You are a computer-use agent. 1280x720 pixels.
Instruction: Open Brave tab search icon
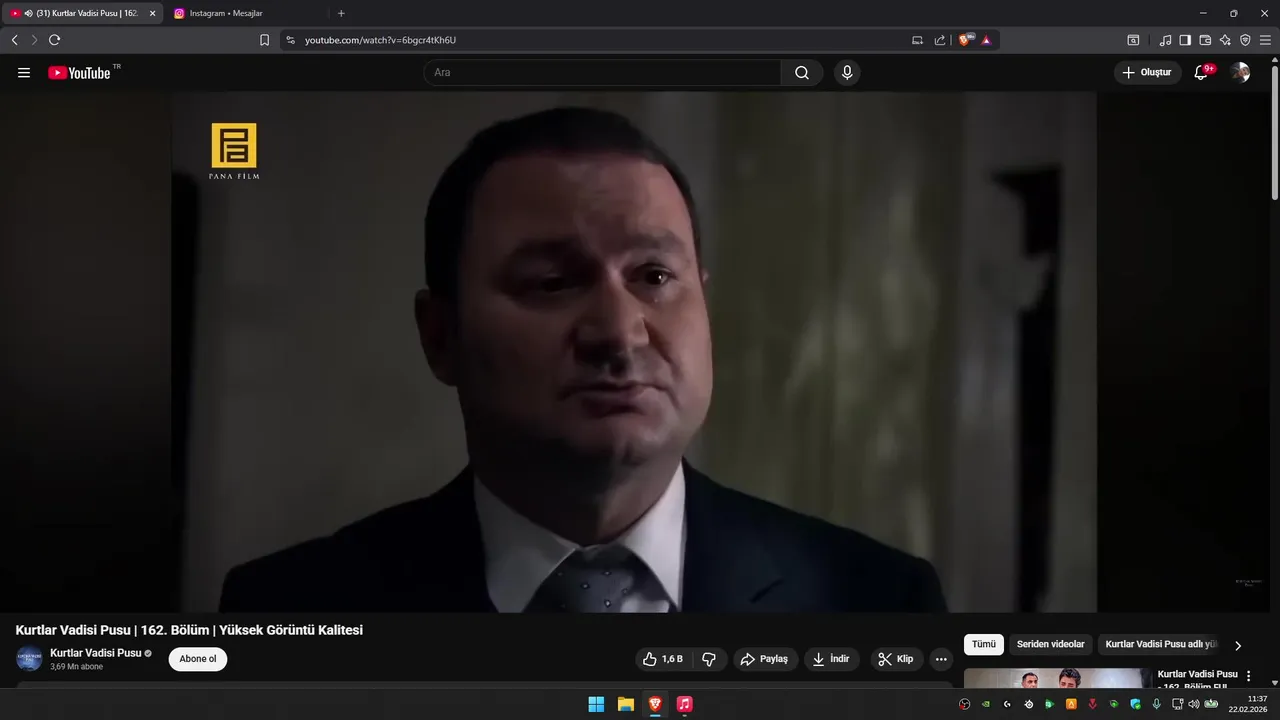(1133, 40)
